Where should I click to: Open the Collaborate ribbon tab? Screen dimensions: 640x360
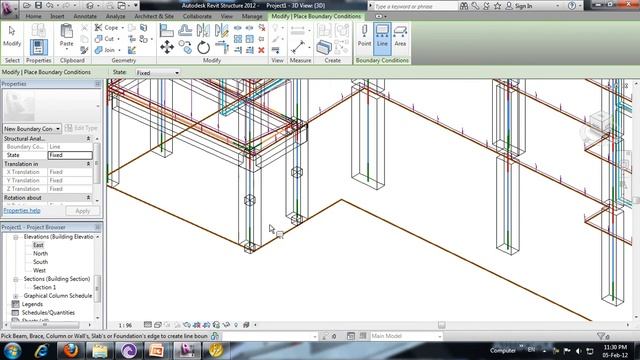tap(197, 16)
